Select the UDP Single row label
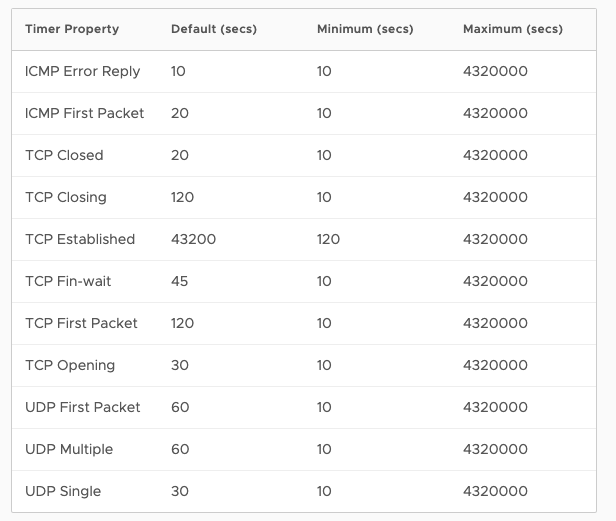The image size is (616, 521). point(63,491)
